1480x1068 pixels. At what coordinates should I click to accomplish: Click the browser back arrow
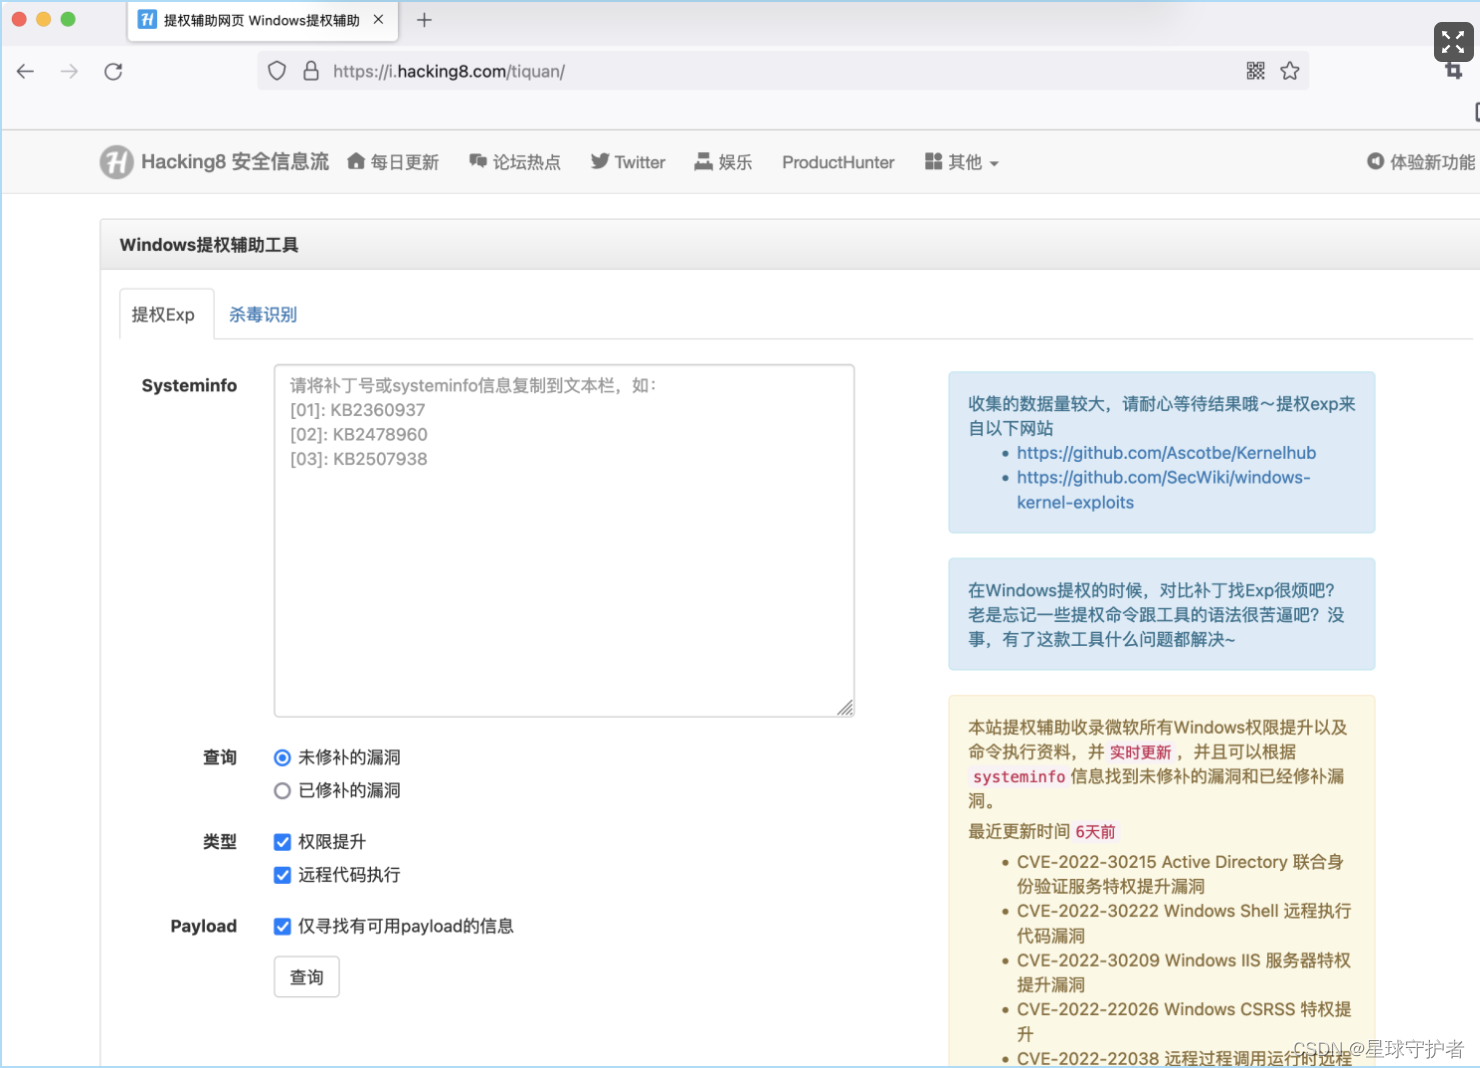point(25,71)
